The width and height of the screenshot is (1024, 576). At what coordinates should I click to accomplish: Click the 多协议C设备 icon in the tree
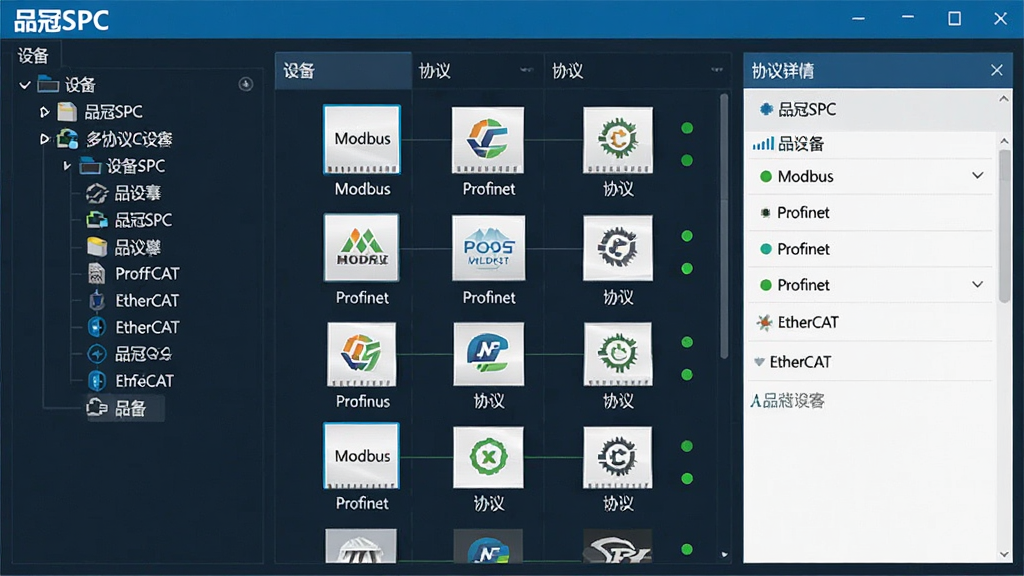tap(68, 138)
